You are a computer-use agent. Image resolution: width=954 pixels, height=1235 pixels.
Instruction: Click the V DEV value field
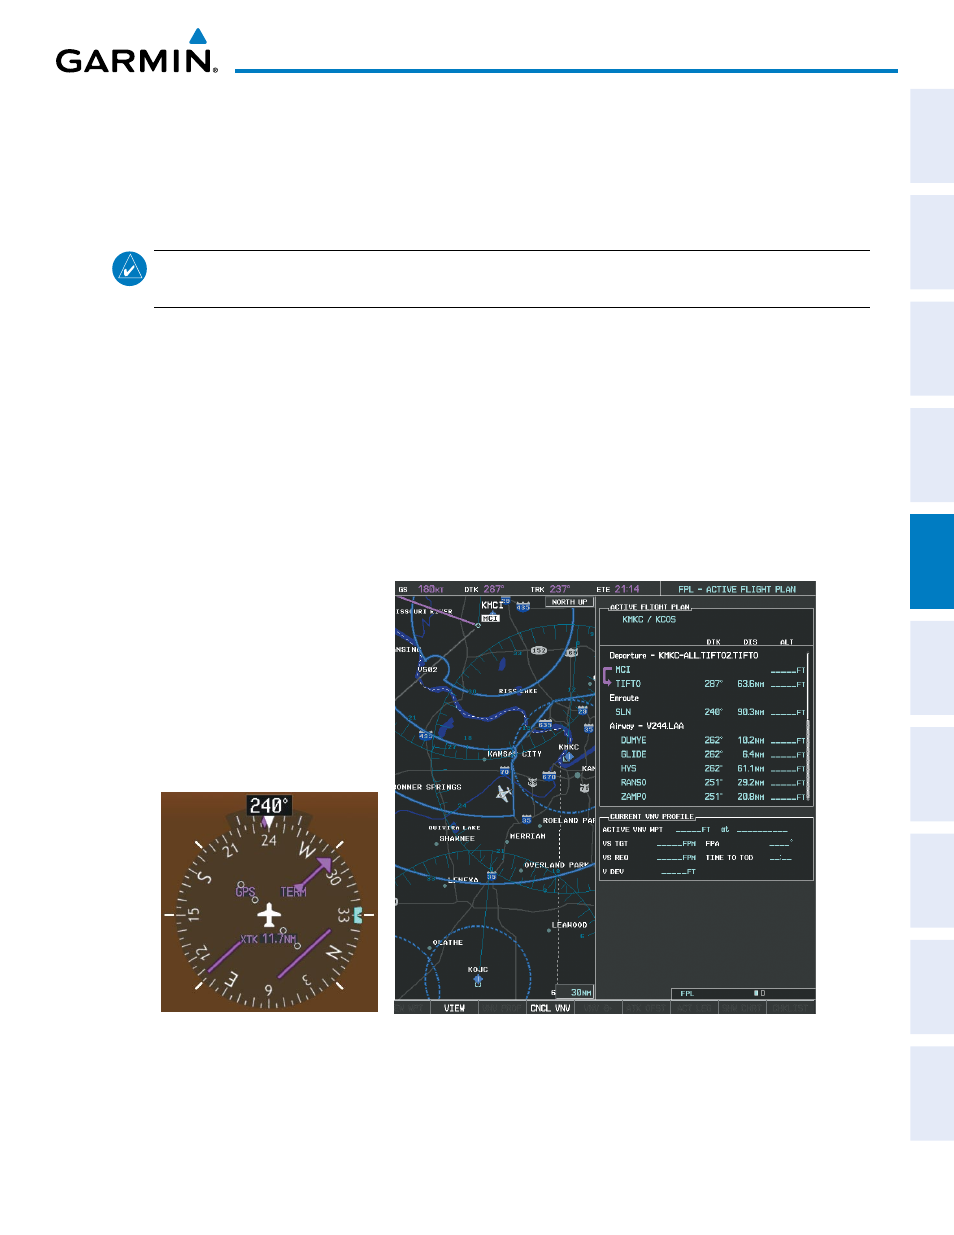(x=678, y=872)
